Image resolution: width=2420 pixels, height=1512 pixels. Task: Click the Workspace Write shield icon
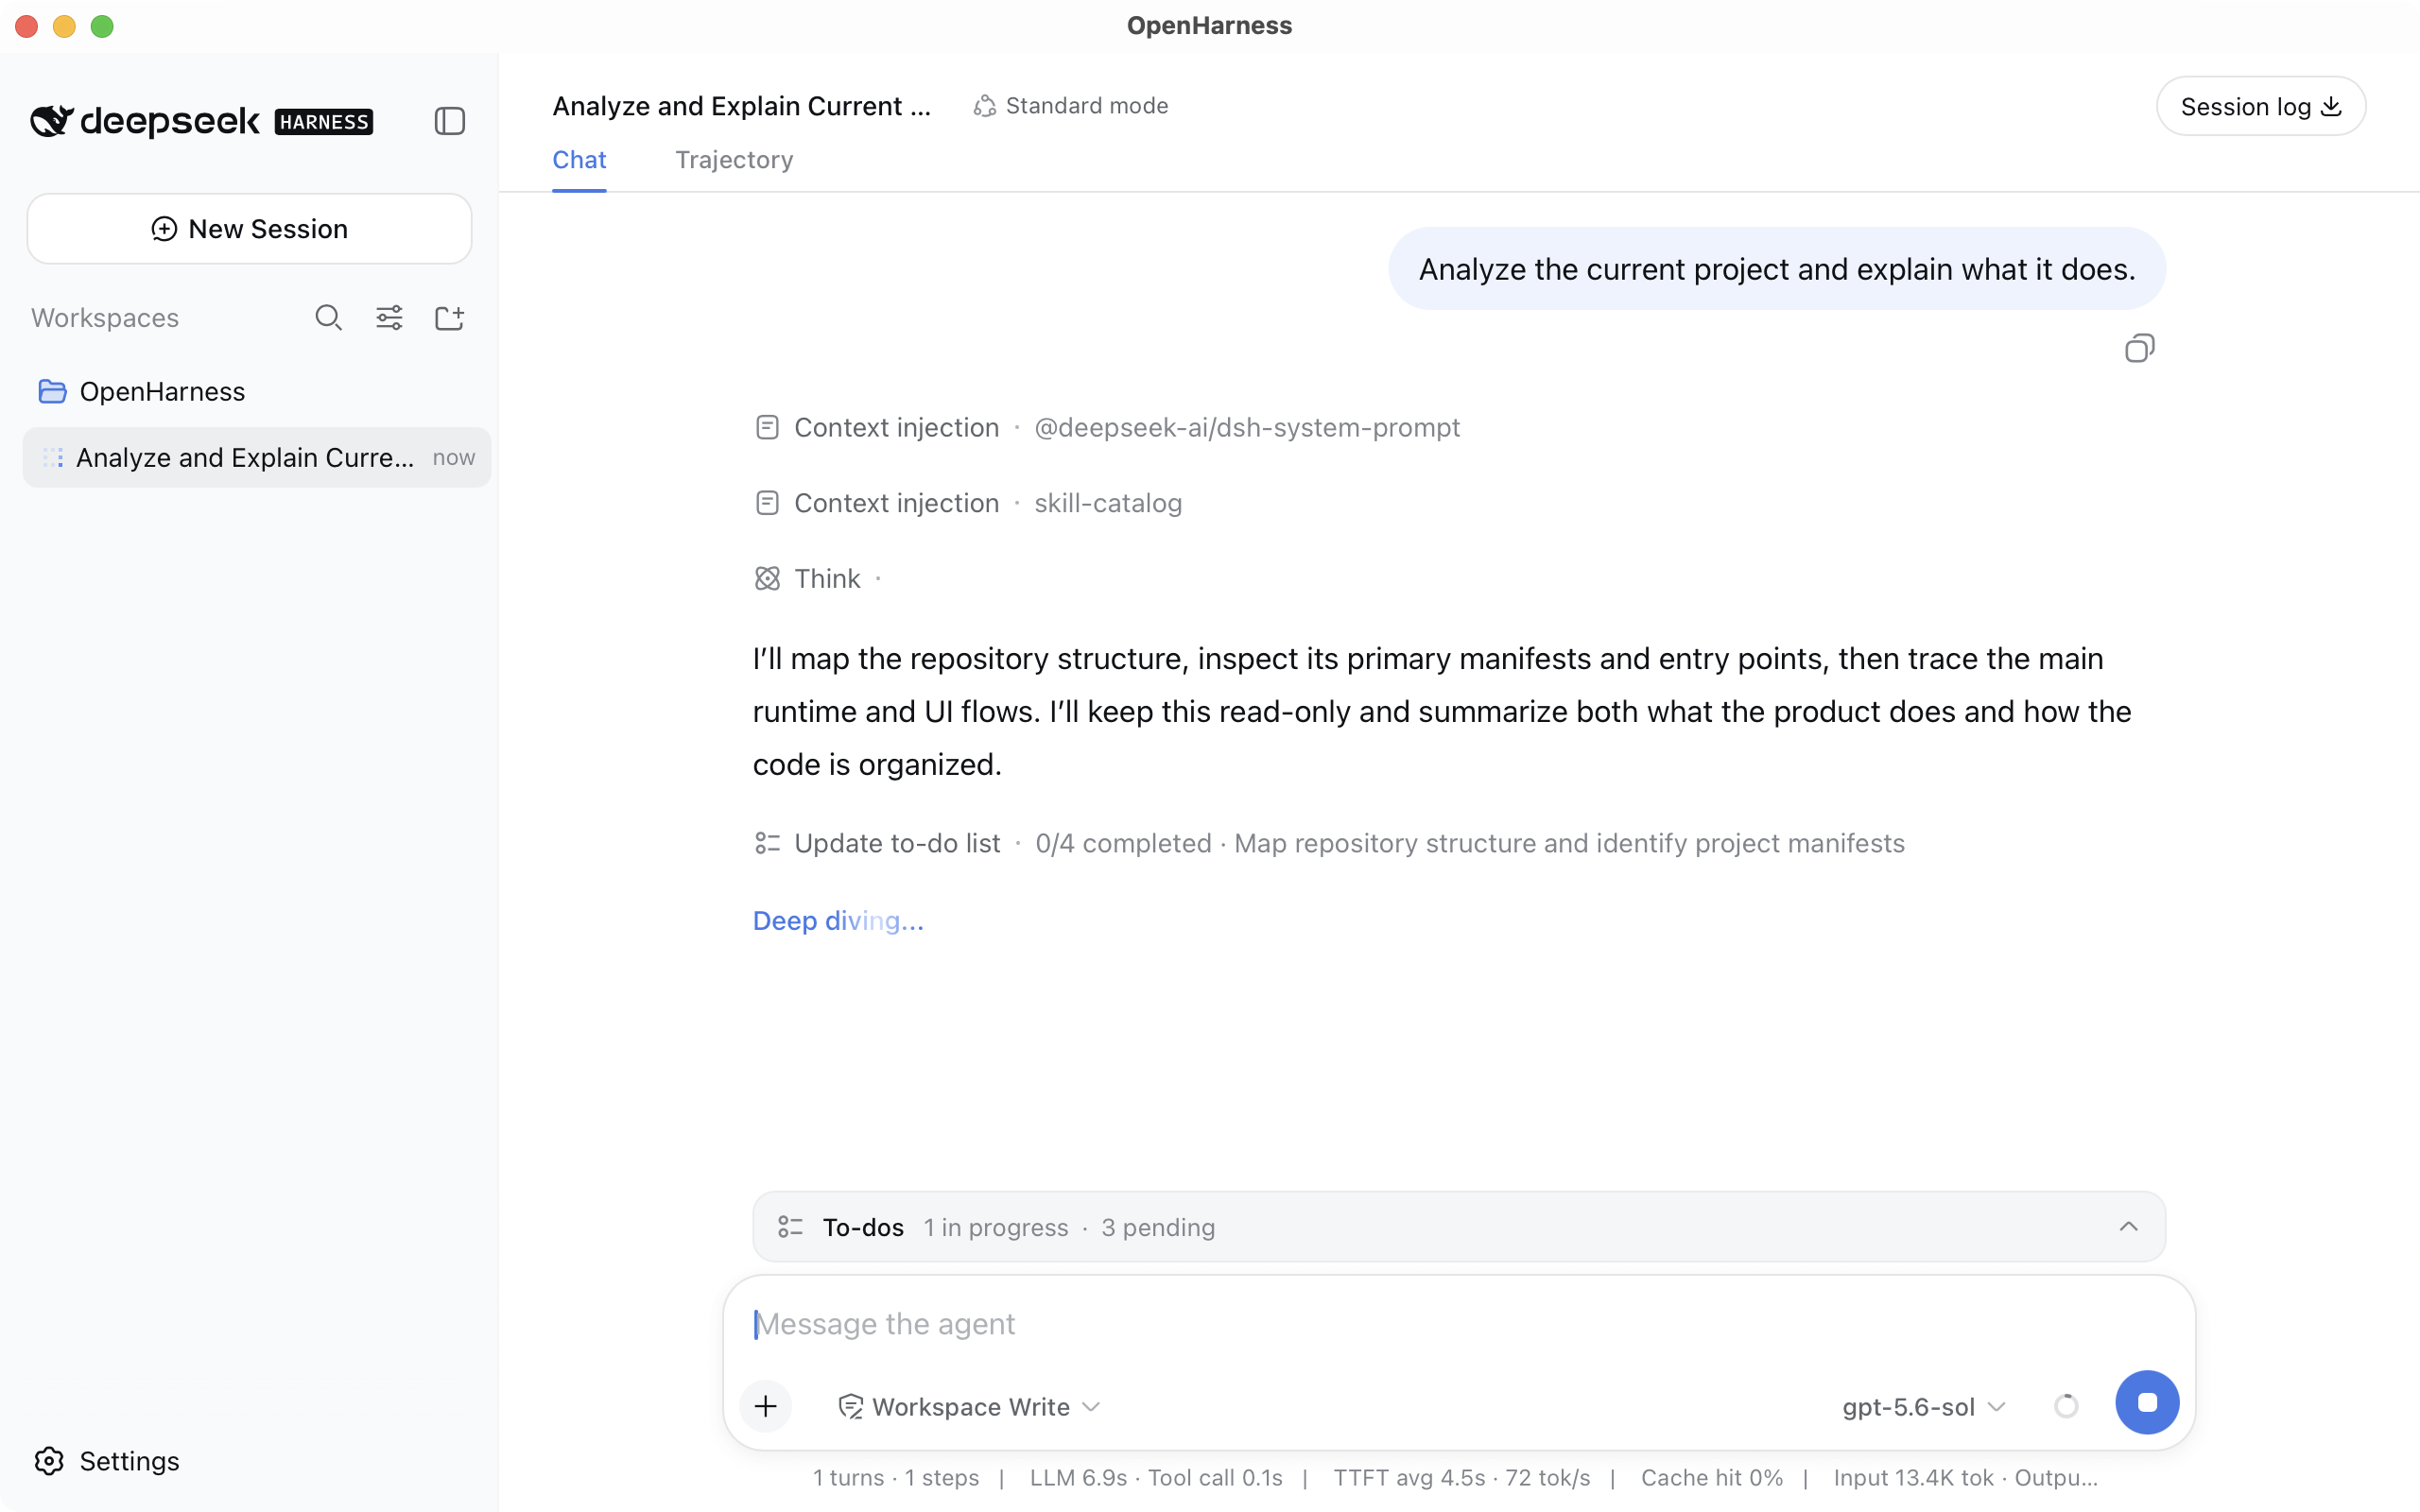pos(850,1407)
